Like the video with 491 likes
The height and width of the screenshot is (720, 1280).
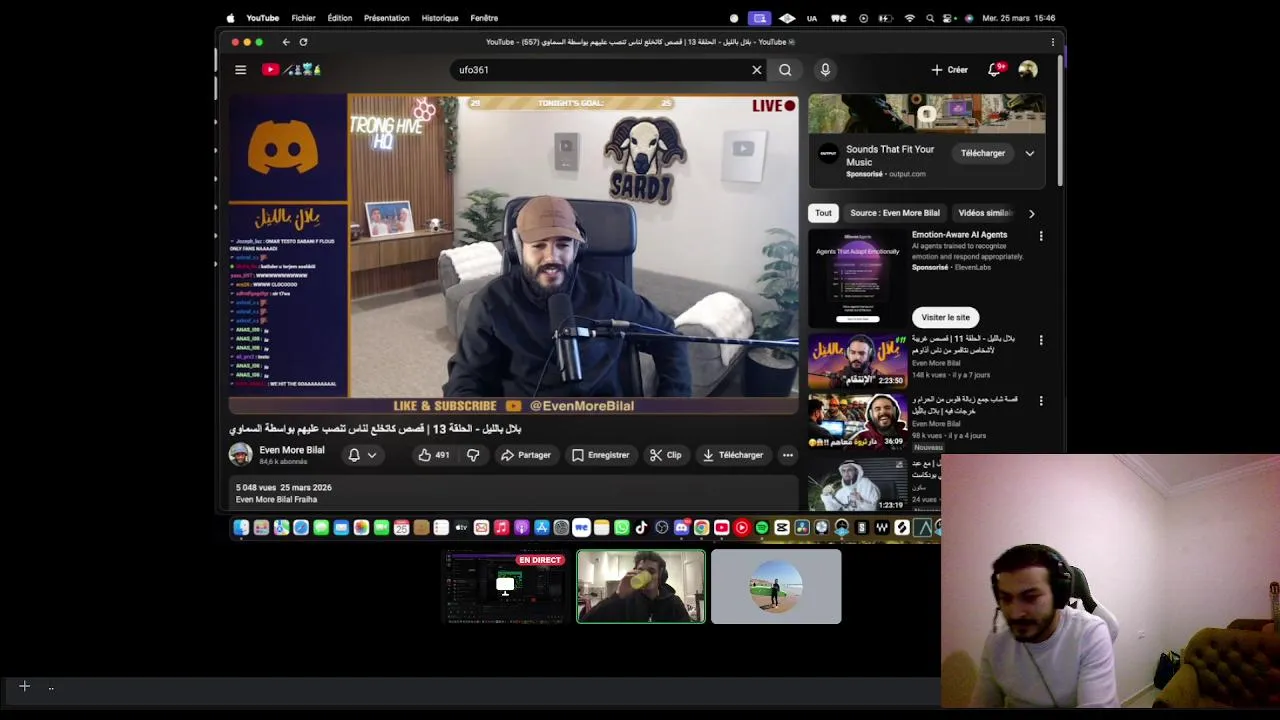coord(433,455)
